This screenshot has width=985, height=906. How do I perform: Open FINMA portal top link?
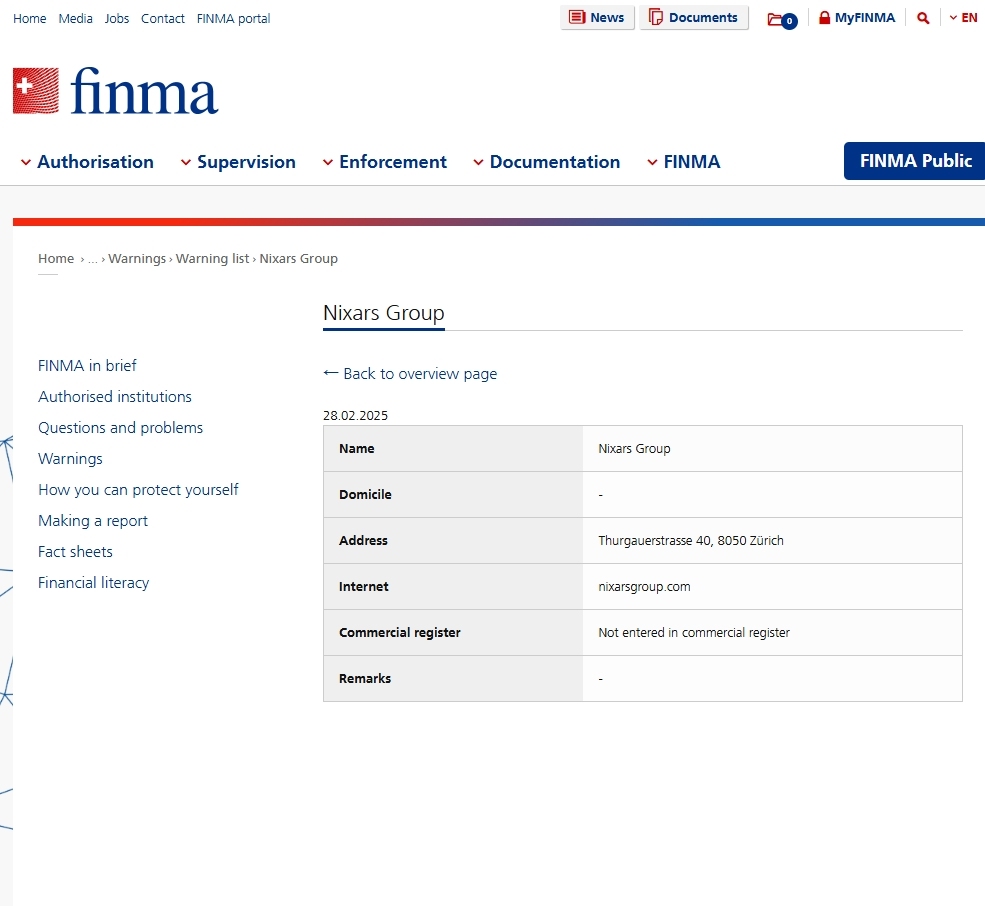pos(233,19)
